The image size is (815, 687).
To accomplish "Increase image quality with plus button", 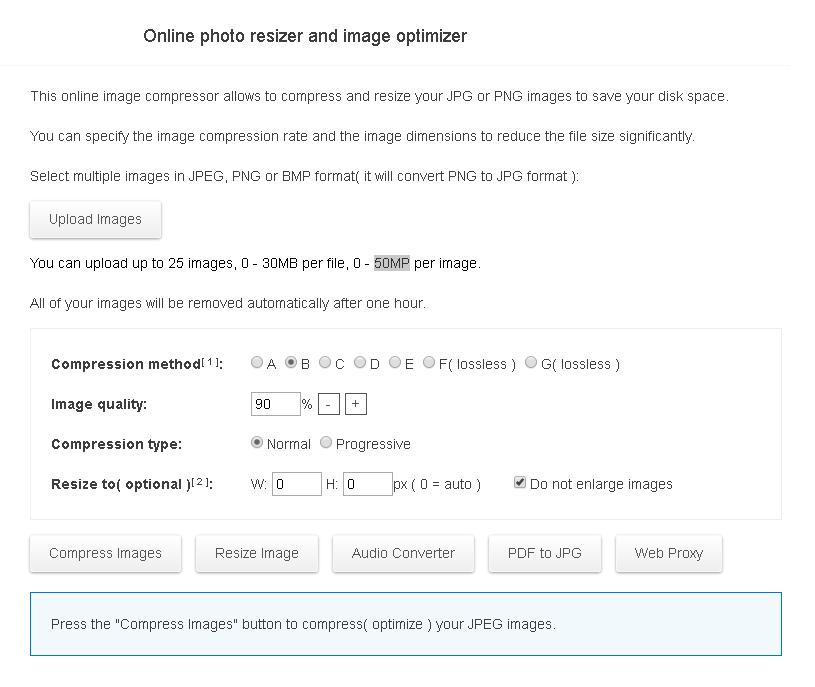I will pos(355,404).
